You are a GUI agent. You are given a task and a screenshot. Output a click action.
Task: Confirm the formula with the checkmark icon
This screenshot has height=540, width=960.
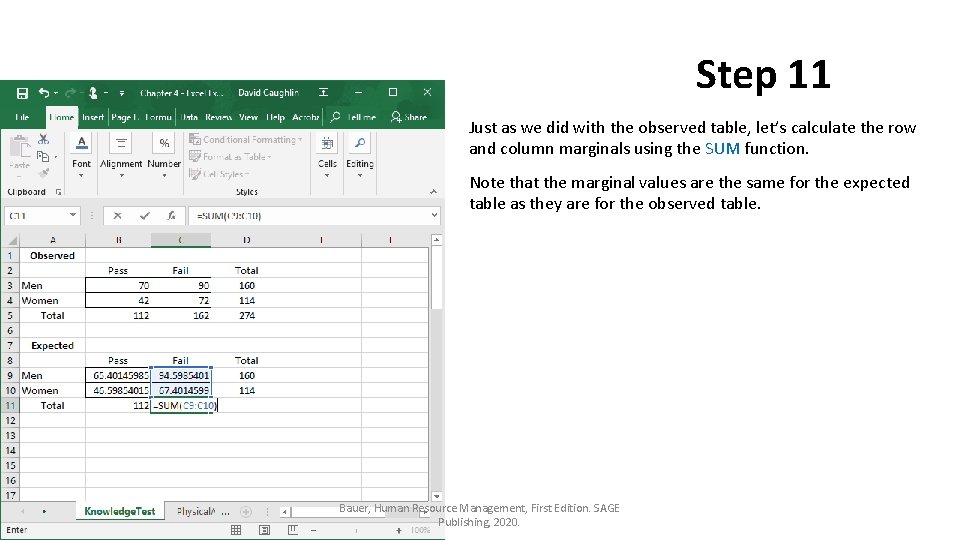click(144, 216)
